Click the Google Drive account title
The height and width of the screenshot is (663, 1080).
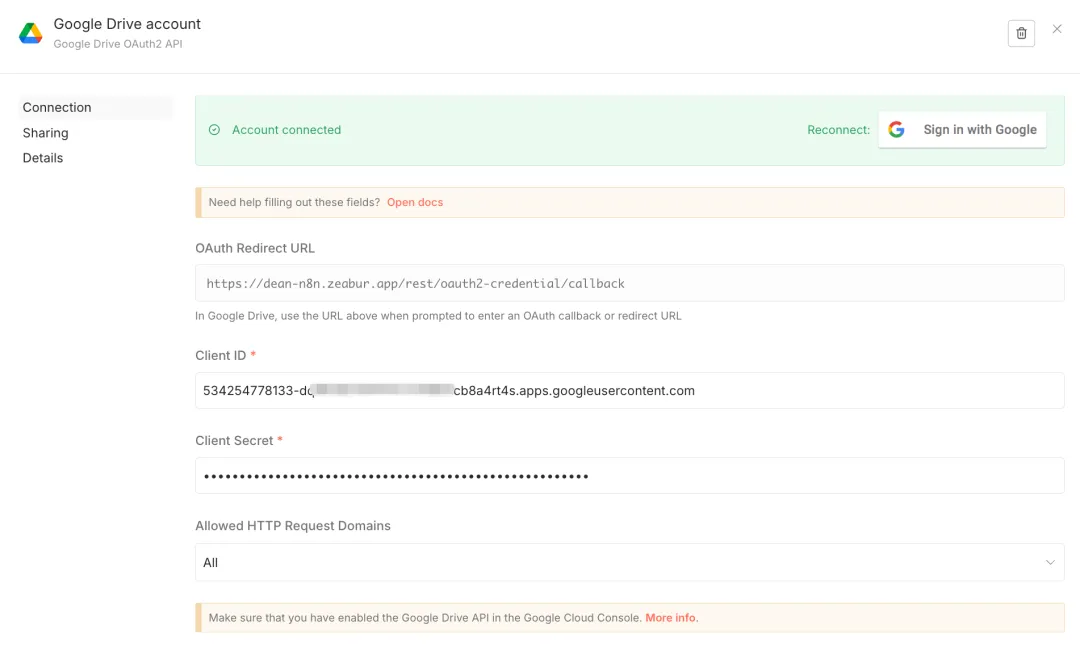point(127,24)
